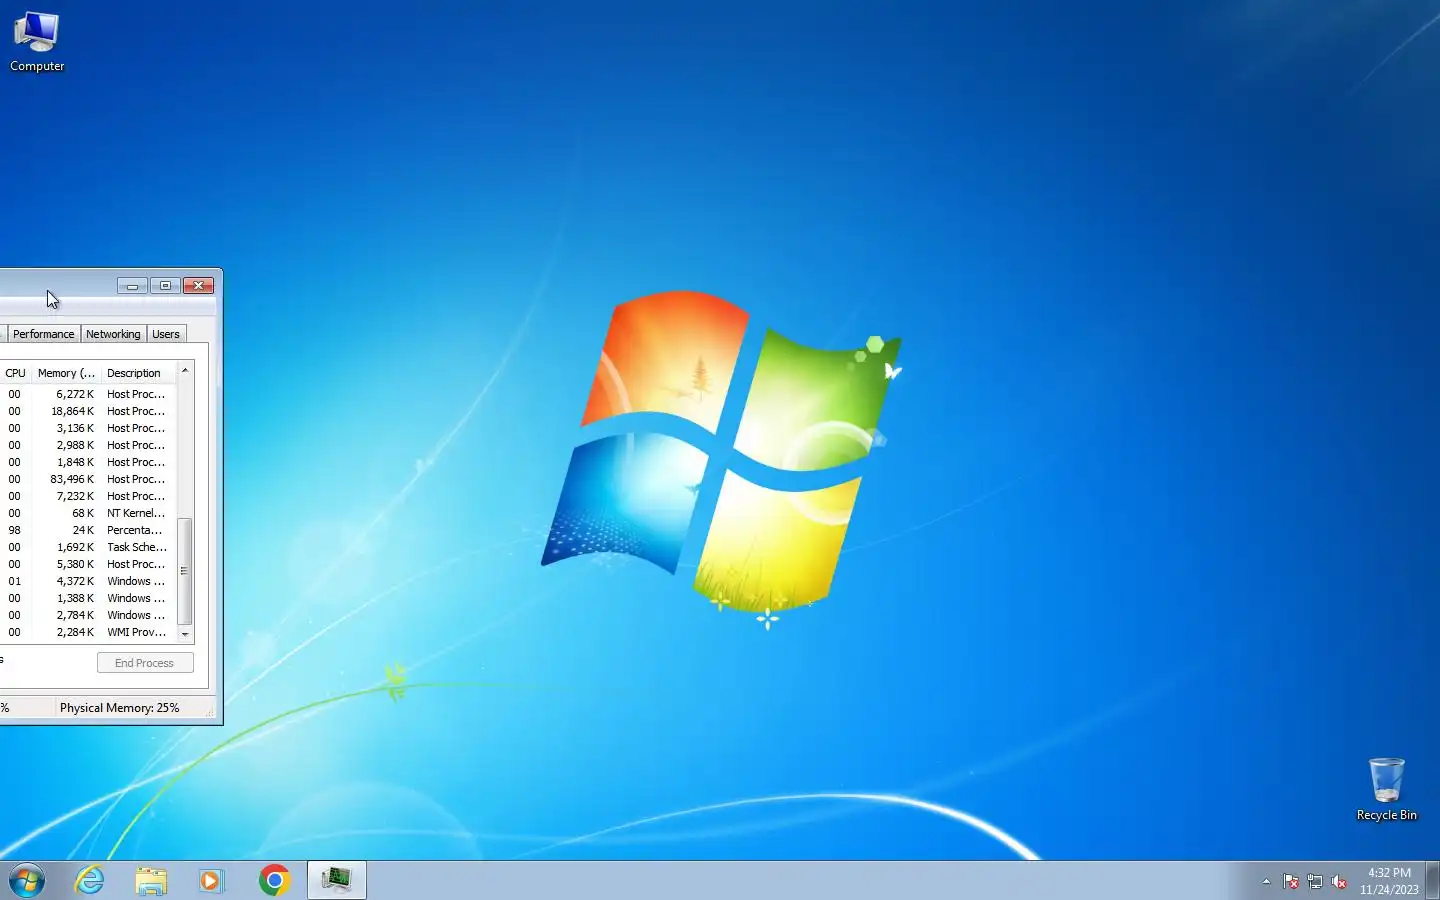The image size is (1440, 900).
Task: Select the process using 6,272 K memory
Action: pos(88,394)
